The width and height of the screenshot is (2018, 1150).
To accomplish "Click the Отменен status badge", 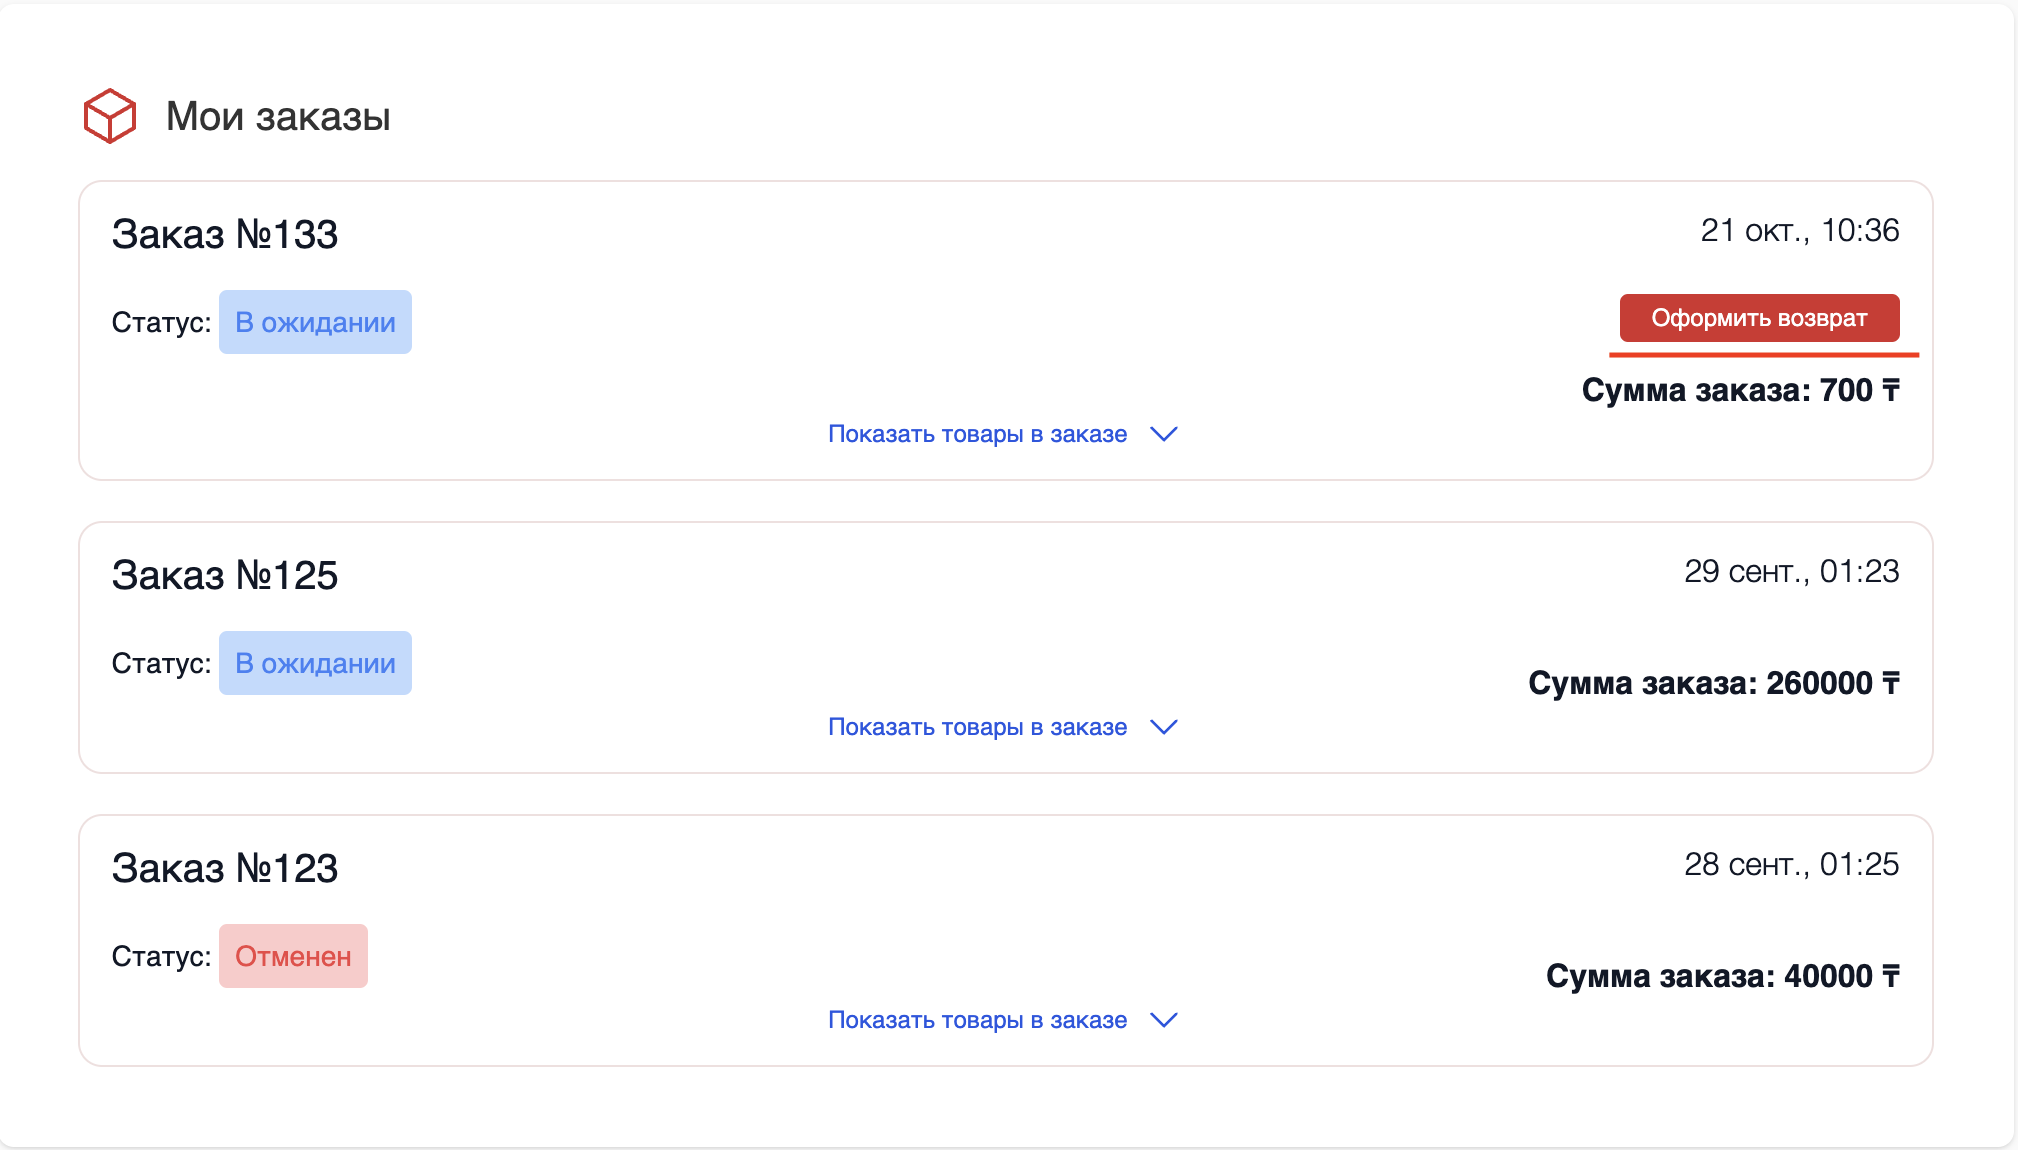I will 293,956.
